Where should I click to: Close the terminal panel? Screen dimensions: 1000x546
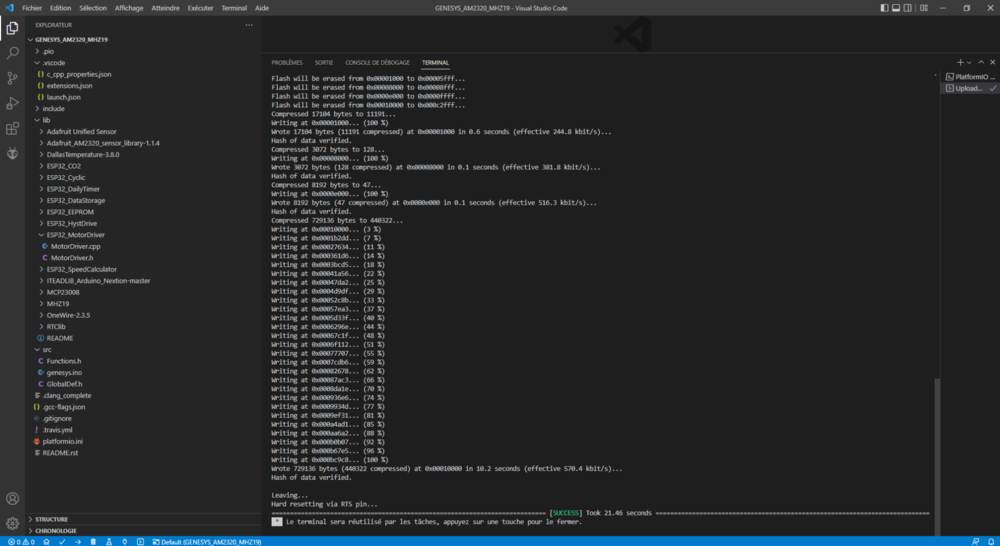pos(992,63)
